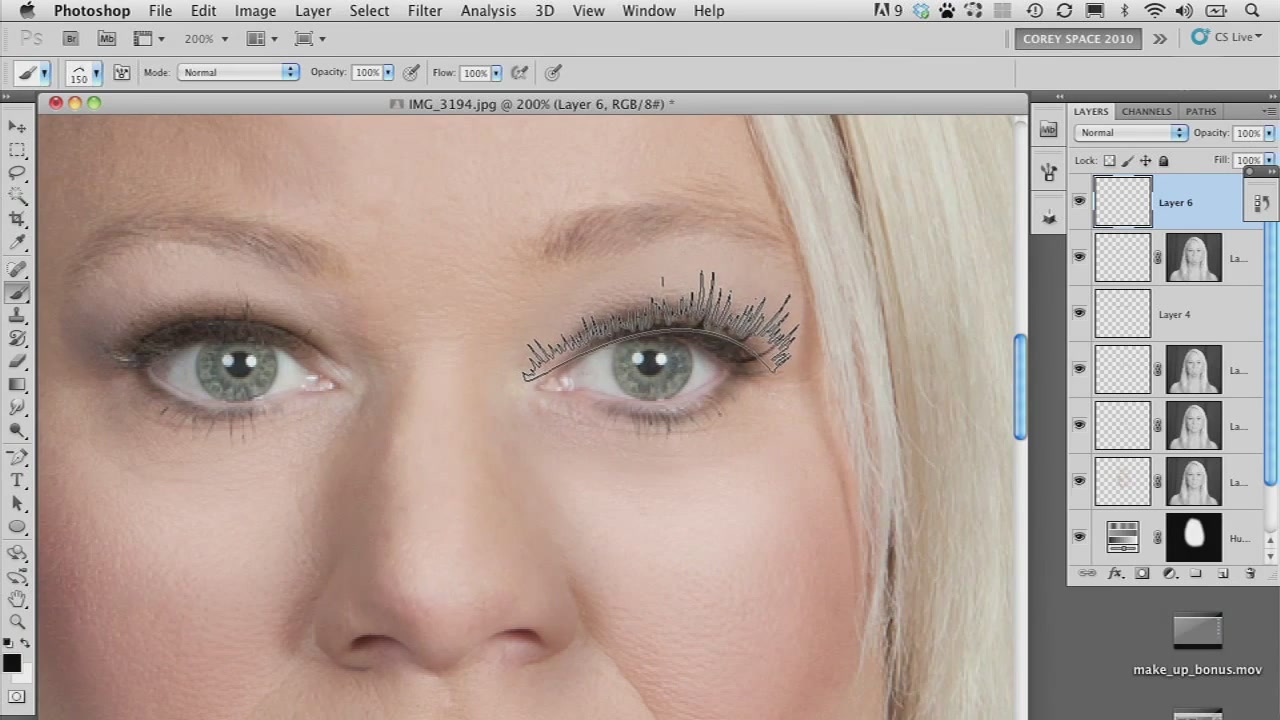The width and height of the screenshot is (1280, 720).
Task: Open the Arrange Documents dropdown
Action: [262, 38]
